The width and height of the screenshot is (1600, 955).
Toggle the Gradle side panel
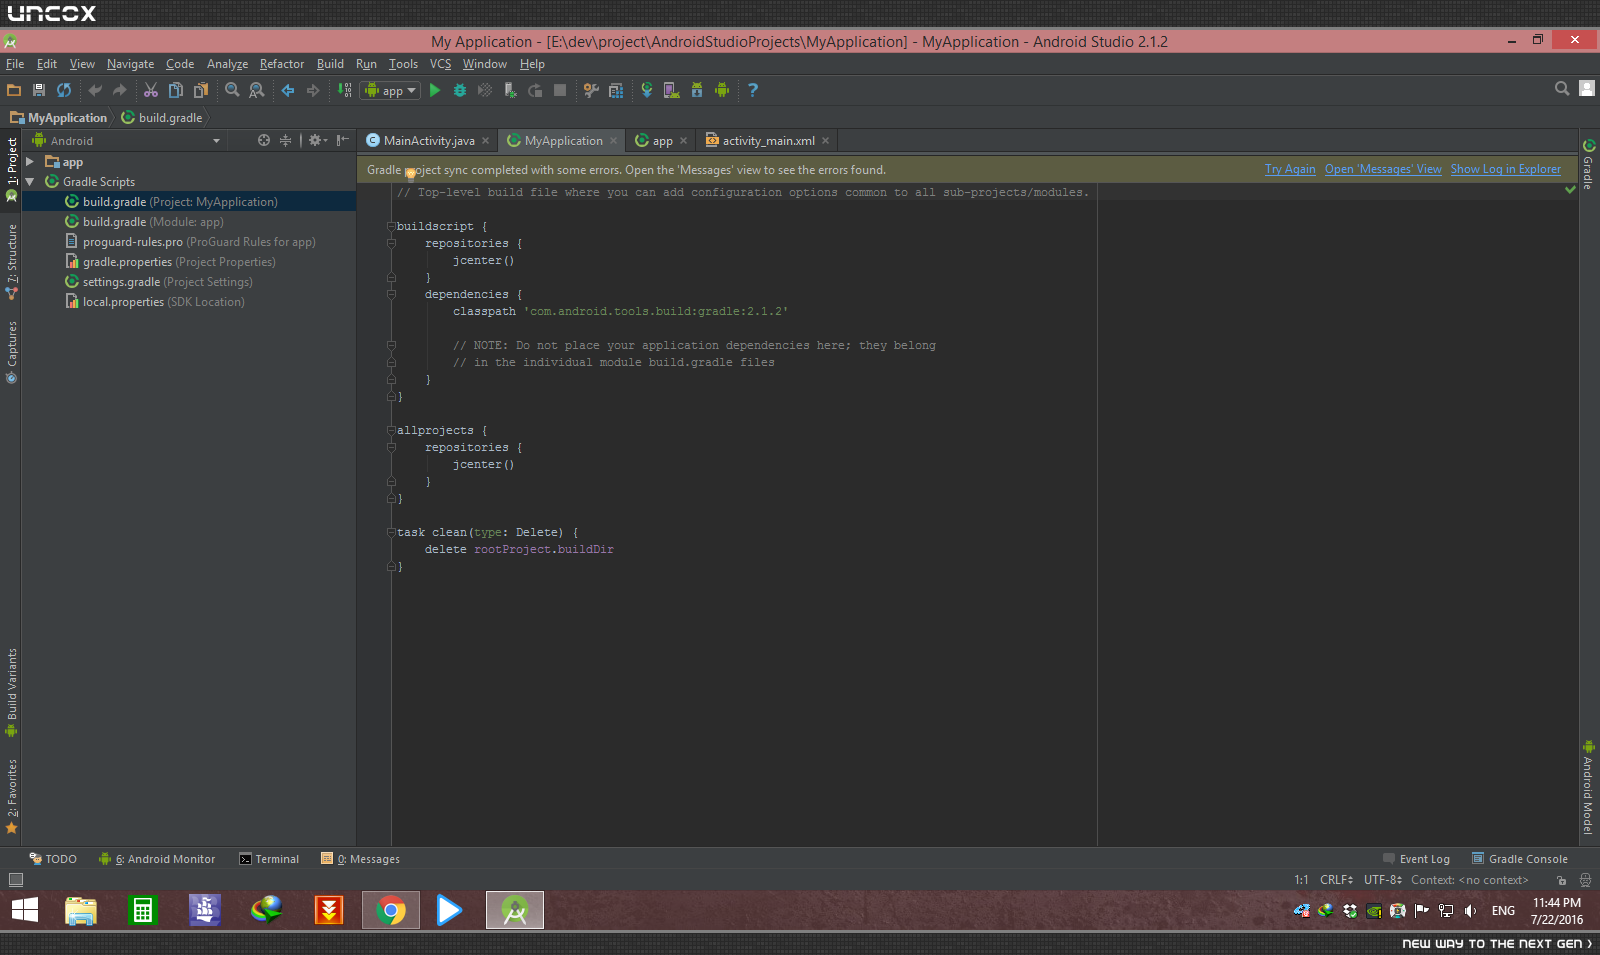point(1588,165)
